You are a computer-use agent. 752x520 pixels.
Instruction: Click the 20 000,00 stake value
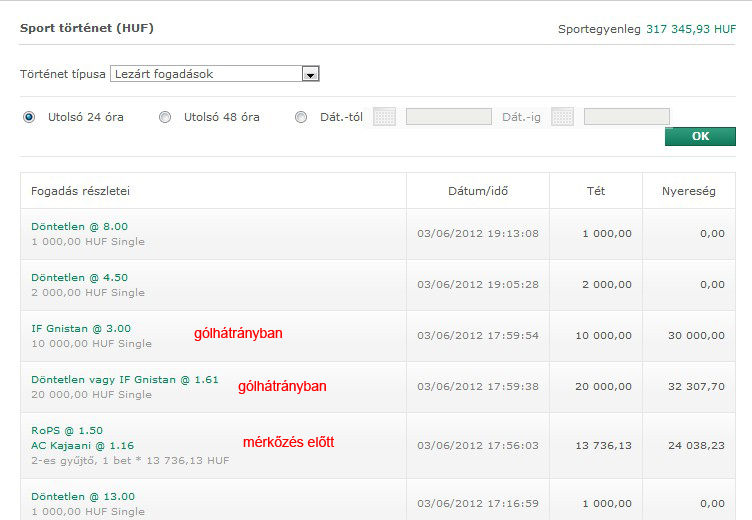tap(603, 386)
